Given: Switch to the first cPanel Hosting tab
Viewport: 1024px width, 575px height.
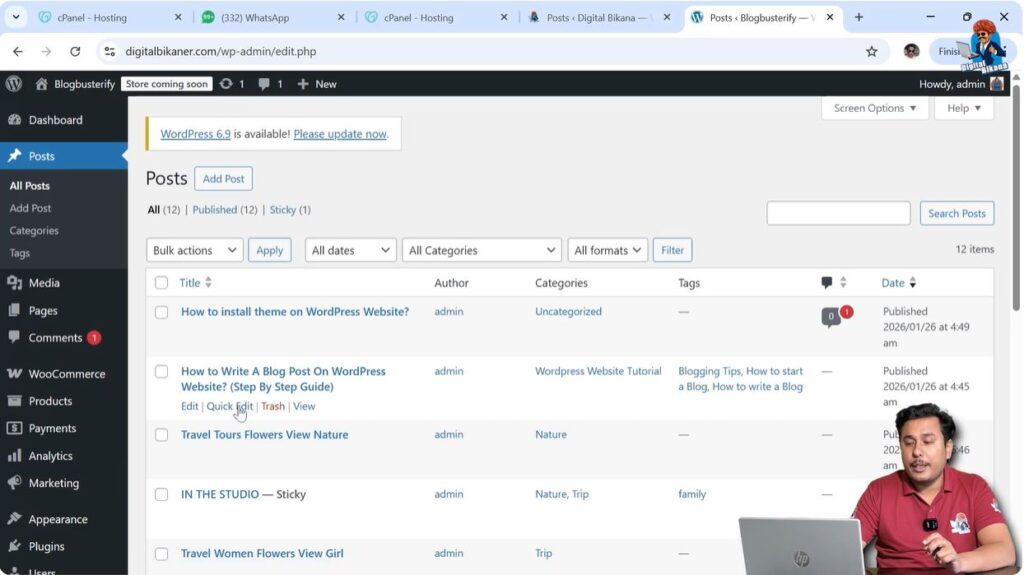Looking at the screenshot, I should coord(109,18).
